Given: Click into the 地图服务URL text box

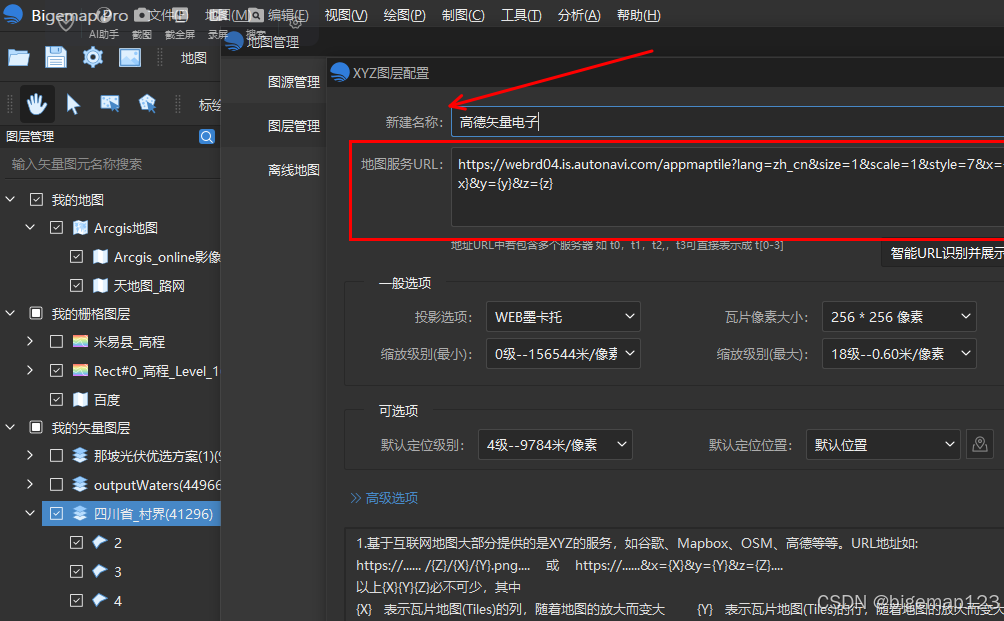Looking at the screenshot, I should tap(727, 186).
